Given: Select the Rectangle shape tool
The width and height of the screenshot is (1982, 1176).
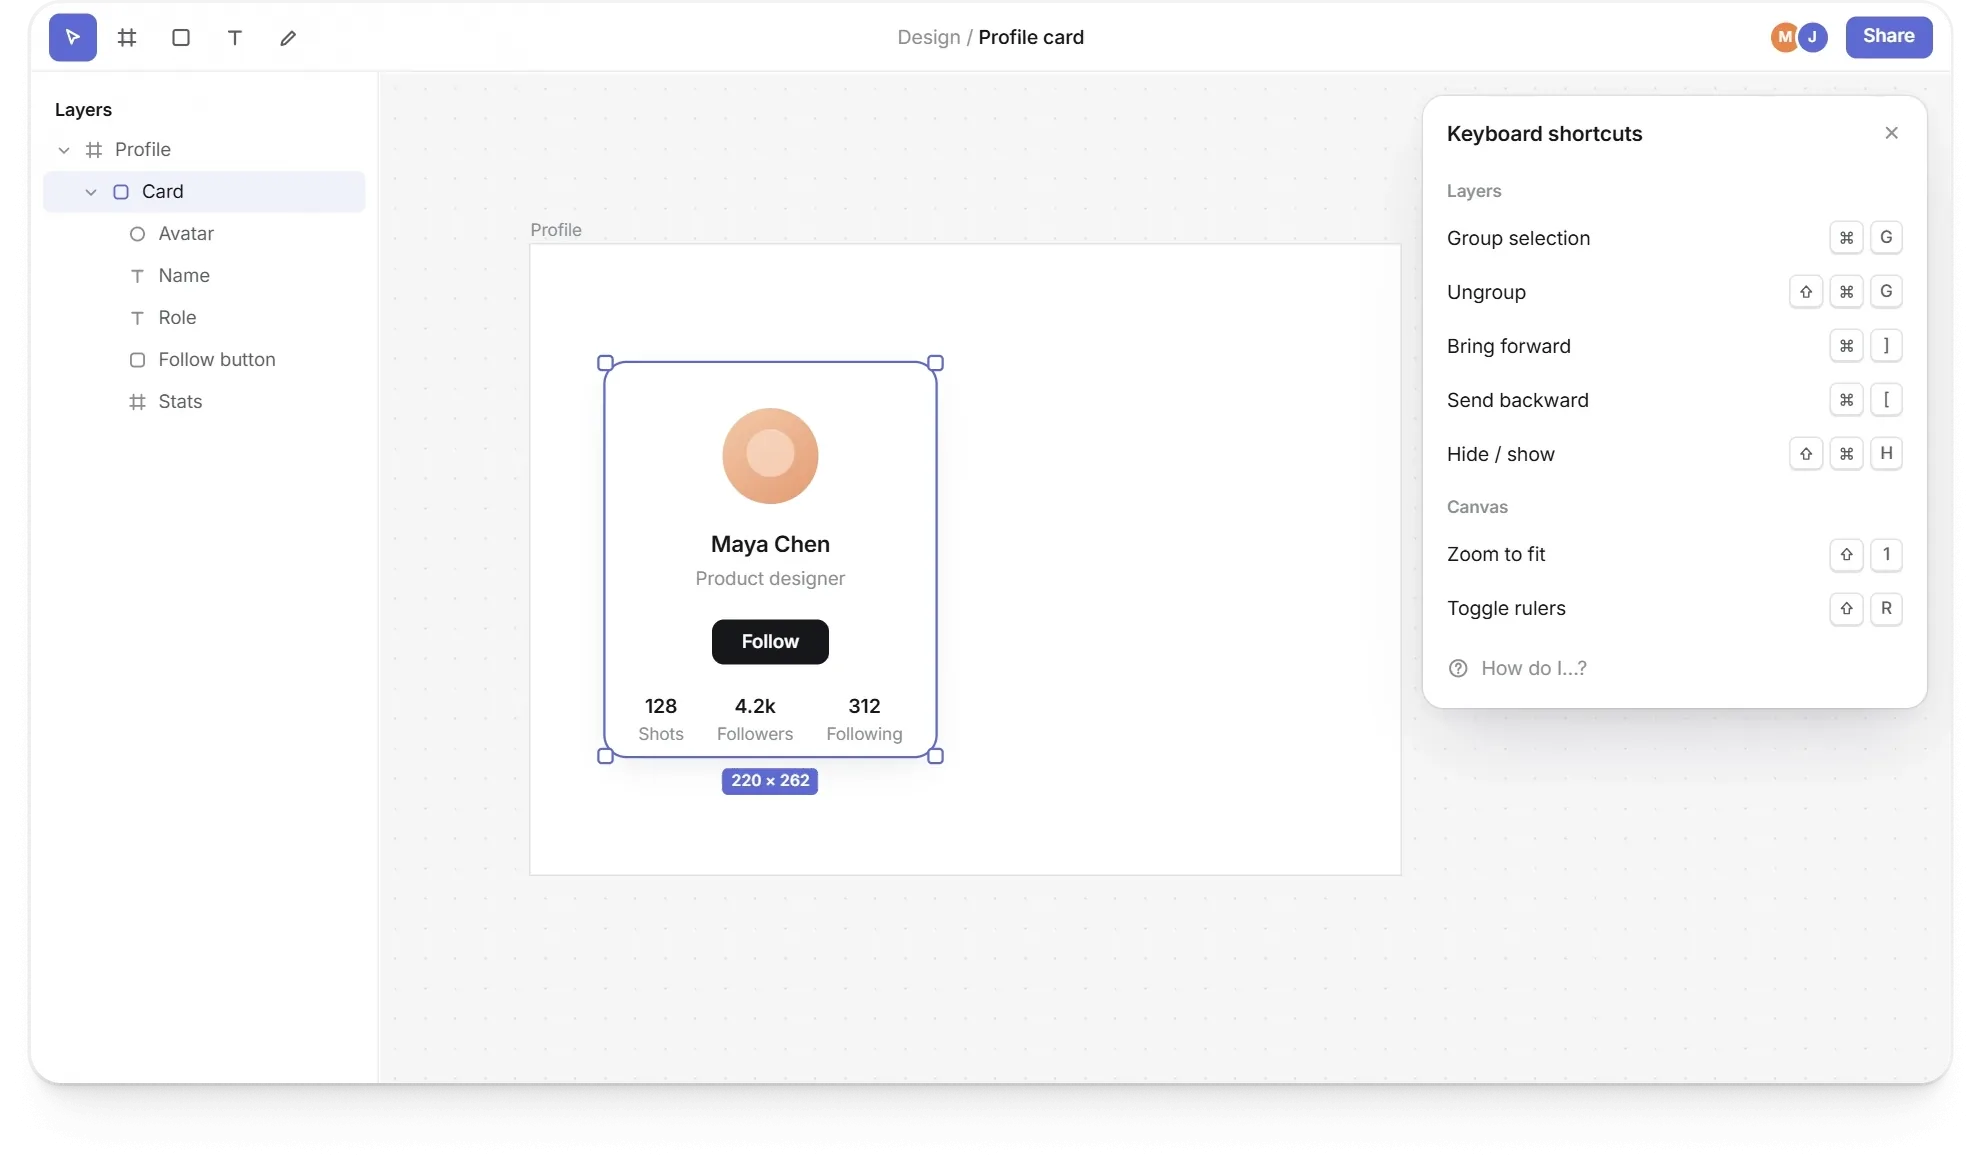Looking at the screenshot, I should click(181, 38).
